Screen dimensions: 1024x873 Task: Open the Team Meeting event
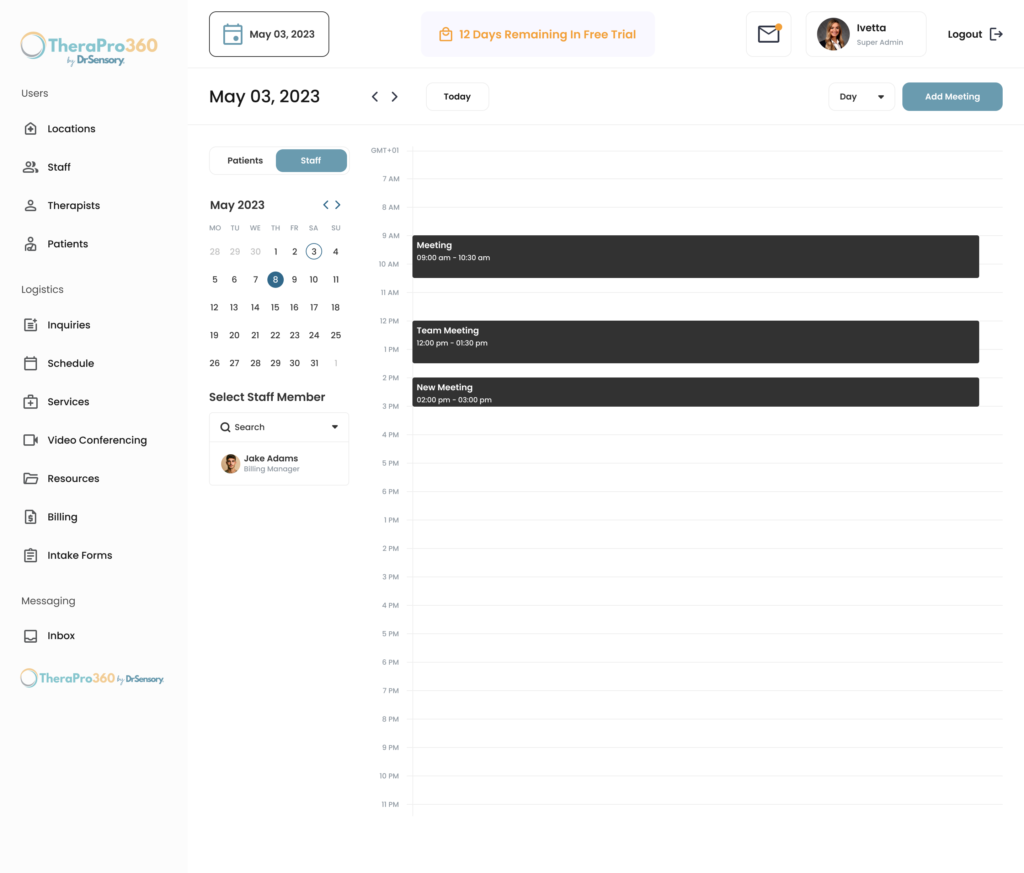pyautogui.click(x=696, y=342)
